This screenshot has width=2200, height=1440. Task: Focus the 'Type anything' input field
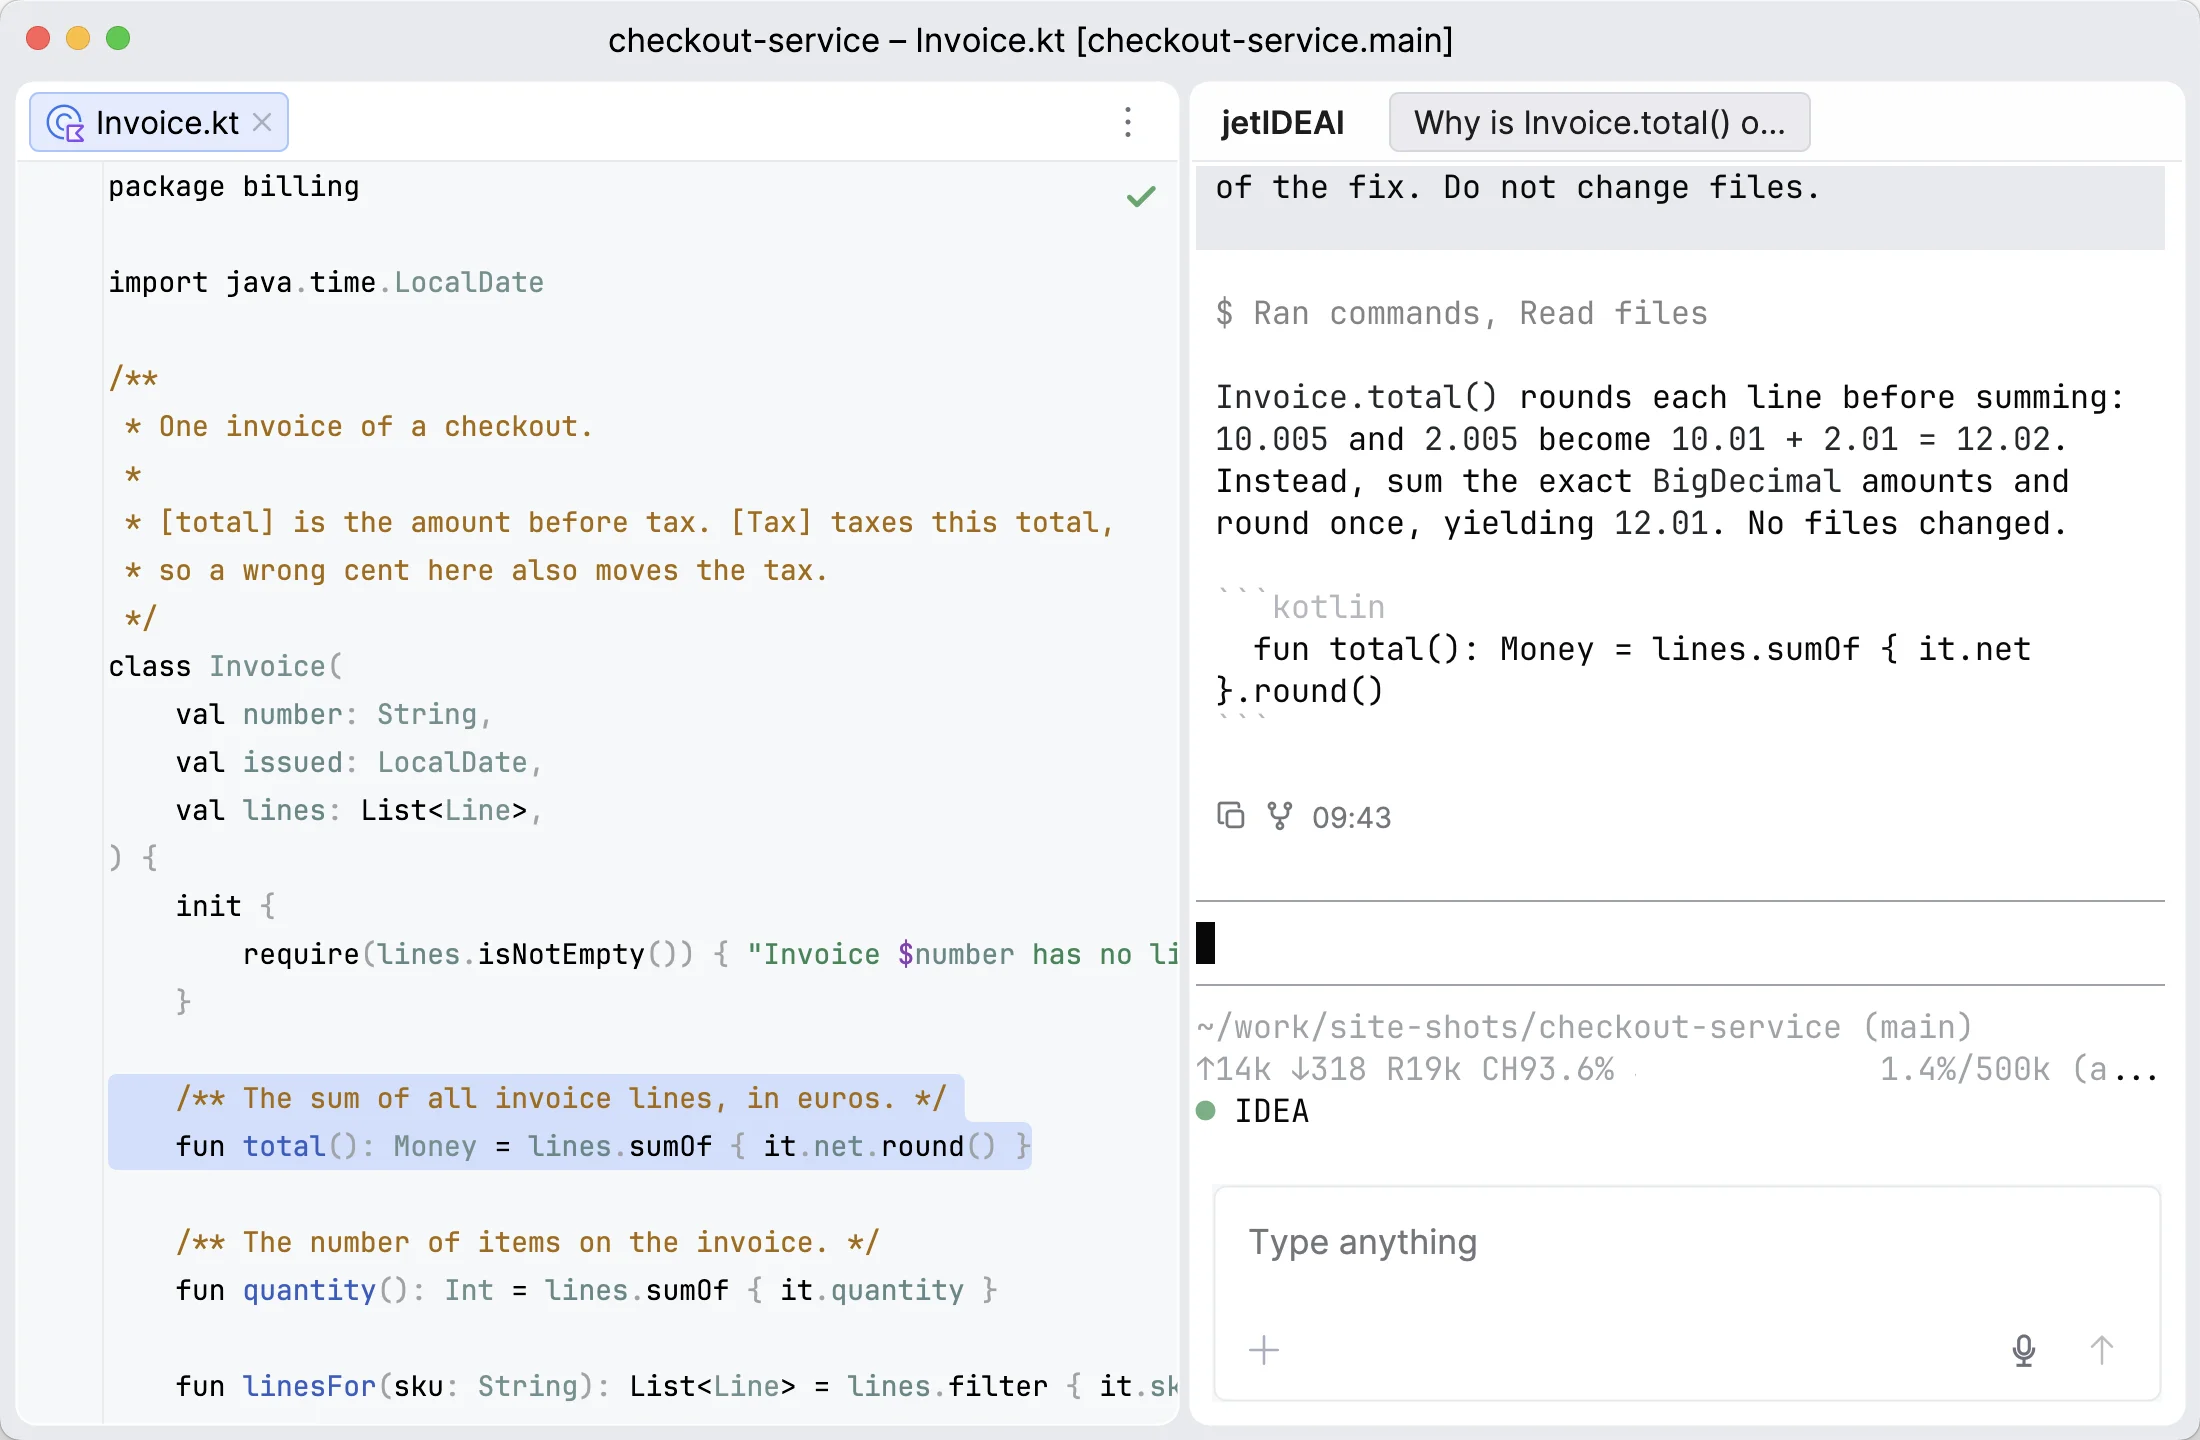pyautogui.click(x=1686, y=1243)
